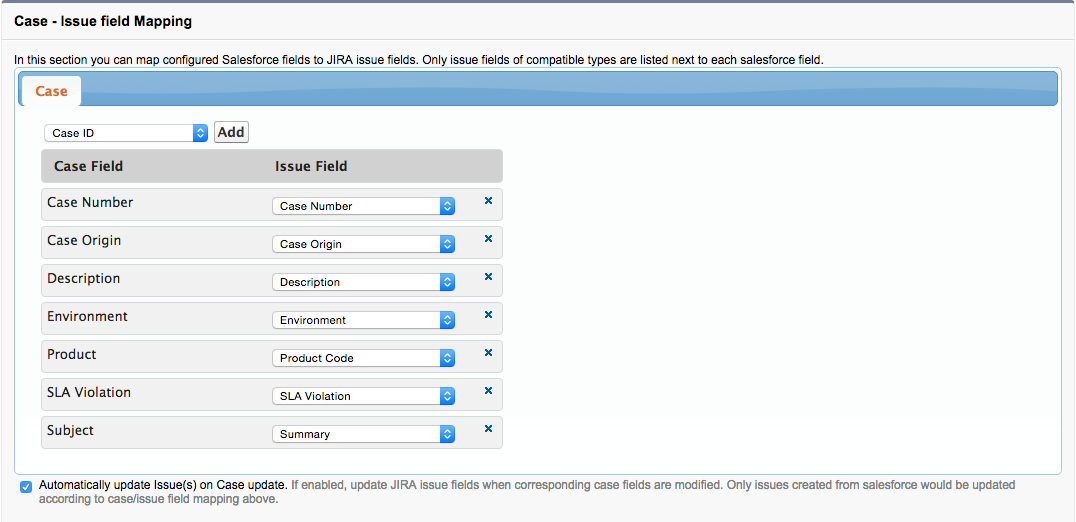The width and height of the screenshot is (1076, 522).
Task: Open the Environment issue field dropdown
Action: pos(363,320)
